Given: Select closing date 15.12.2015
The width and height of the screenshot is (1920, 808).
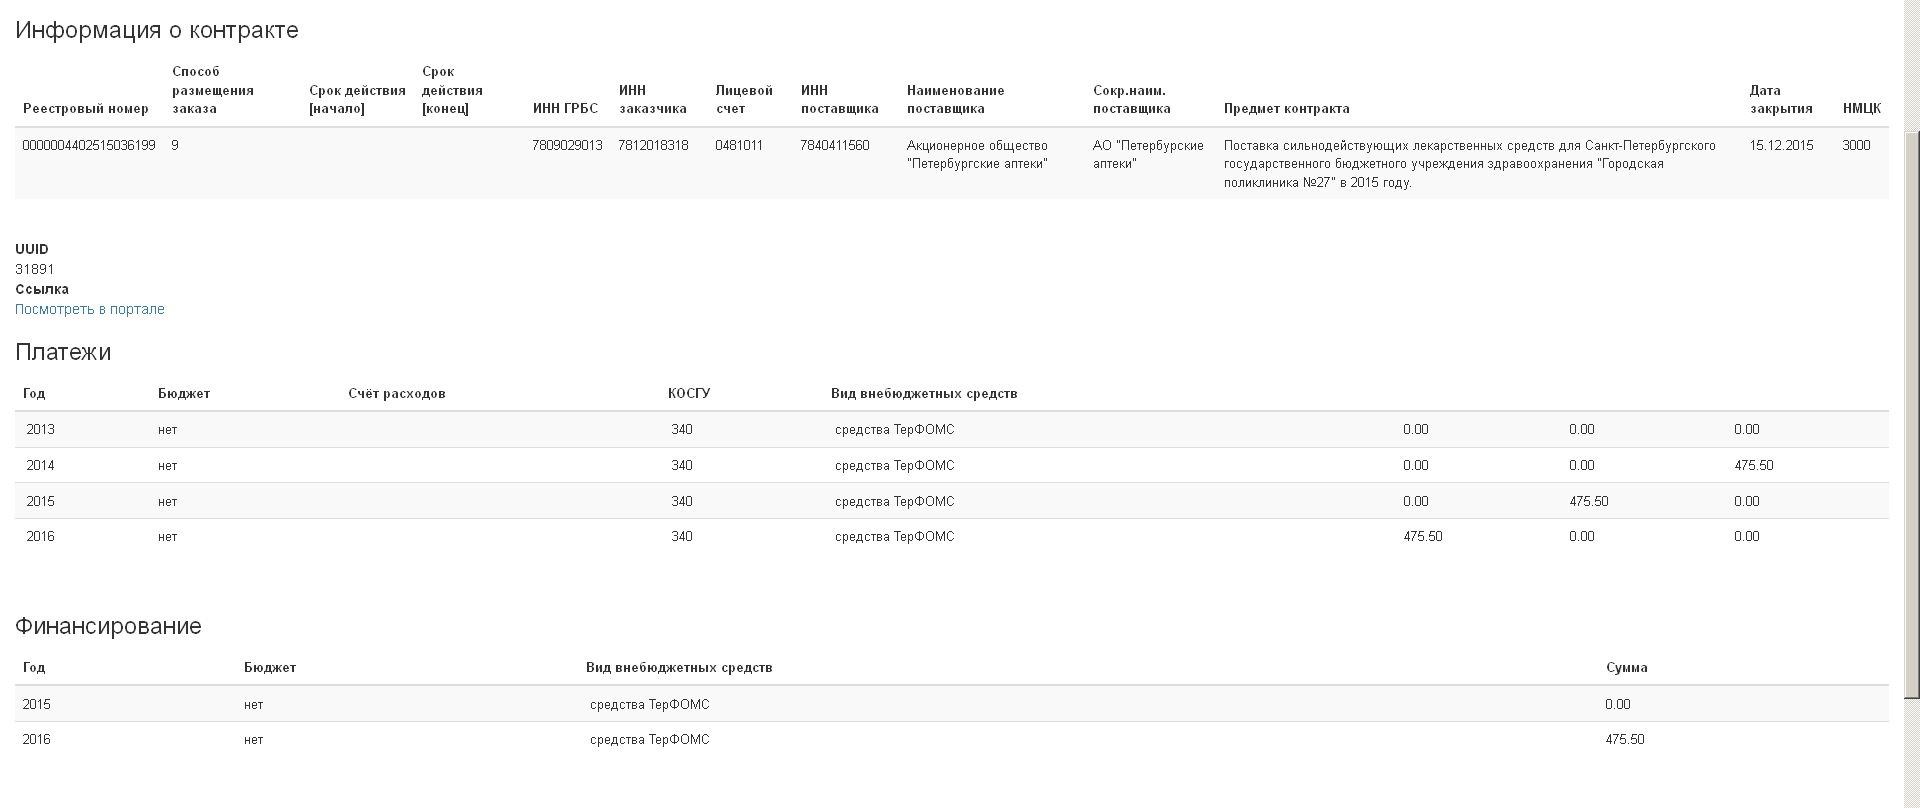Looking at the screenshot, I should pyautogui.click(x=1781, y=145).
